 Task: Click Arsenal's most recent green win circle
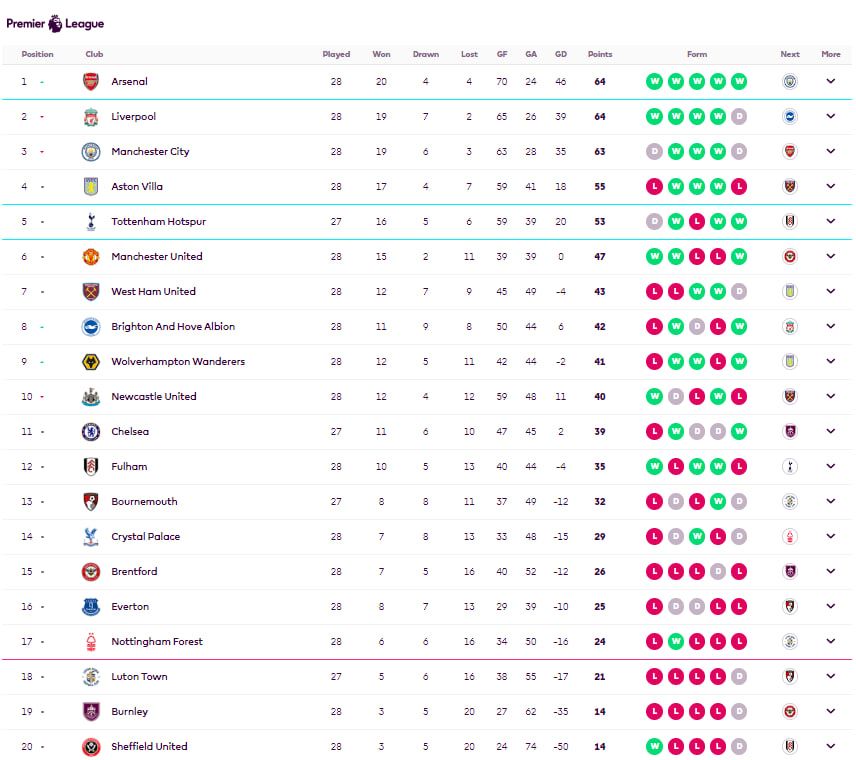pos(739,82)
